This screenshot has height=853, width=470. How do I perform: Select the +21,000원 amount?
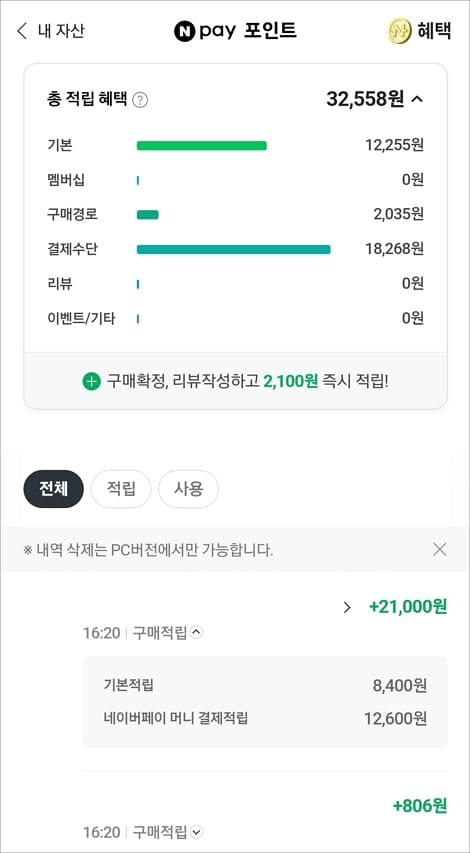click(408, 607)
